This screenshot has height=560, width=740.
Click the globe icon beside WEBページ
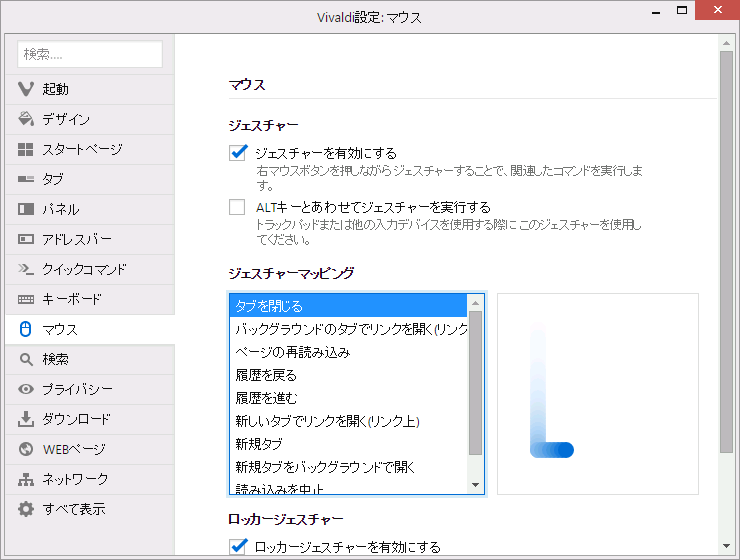click(25, 449)
